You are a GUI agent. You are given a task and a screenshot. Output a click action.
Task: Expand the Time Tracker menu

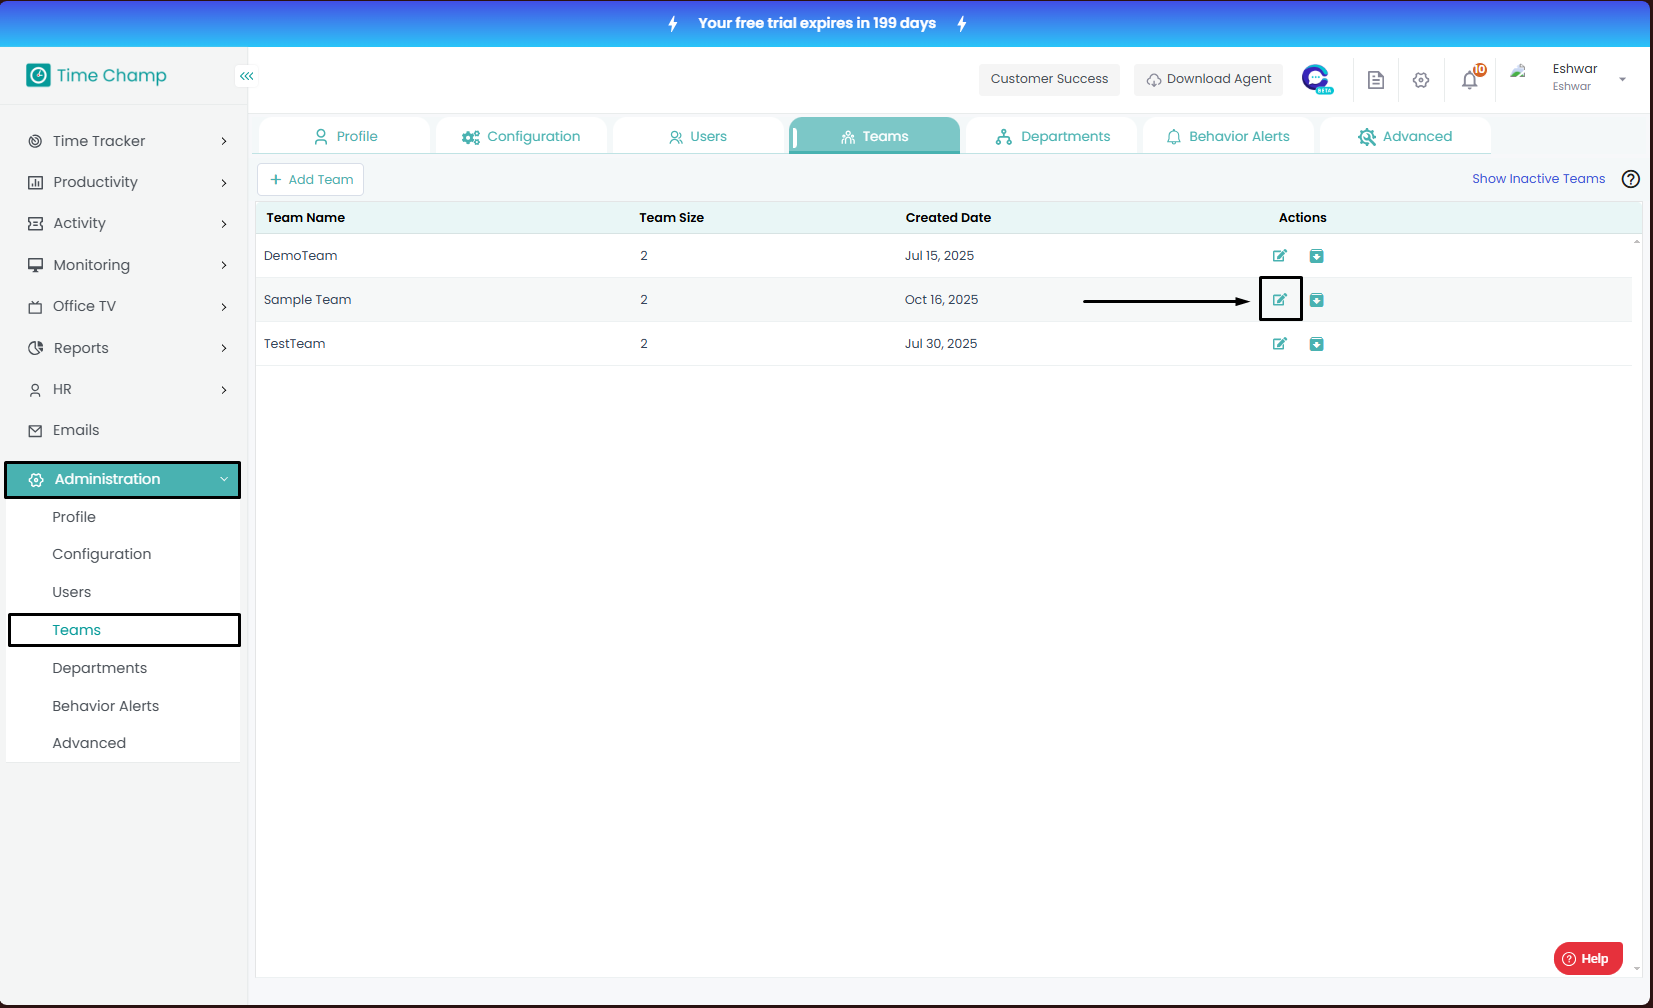[128, 141]
